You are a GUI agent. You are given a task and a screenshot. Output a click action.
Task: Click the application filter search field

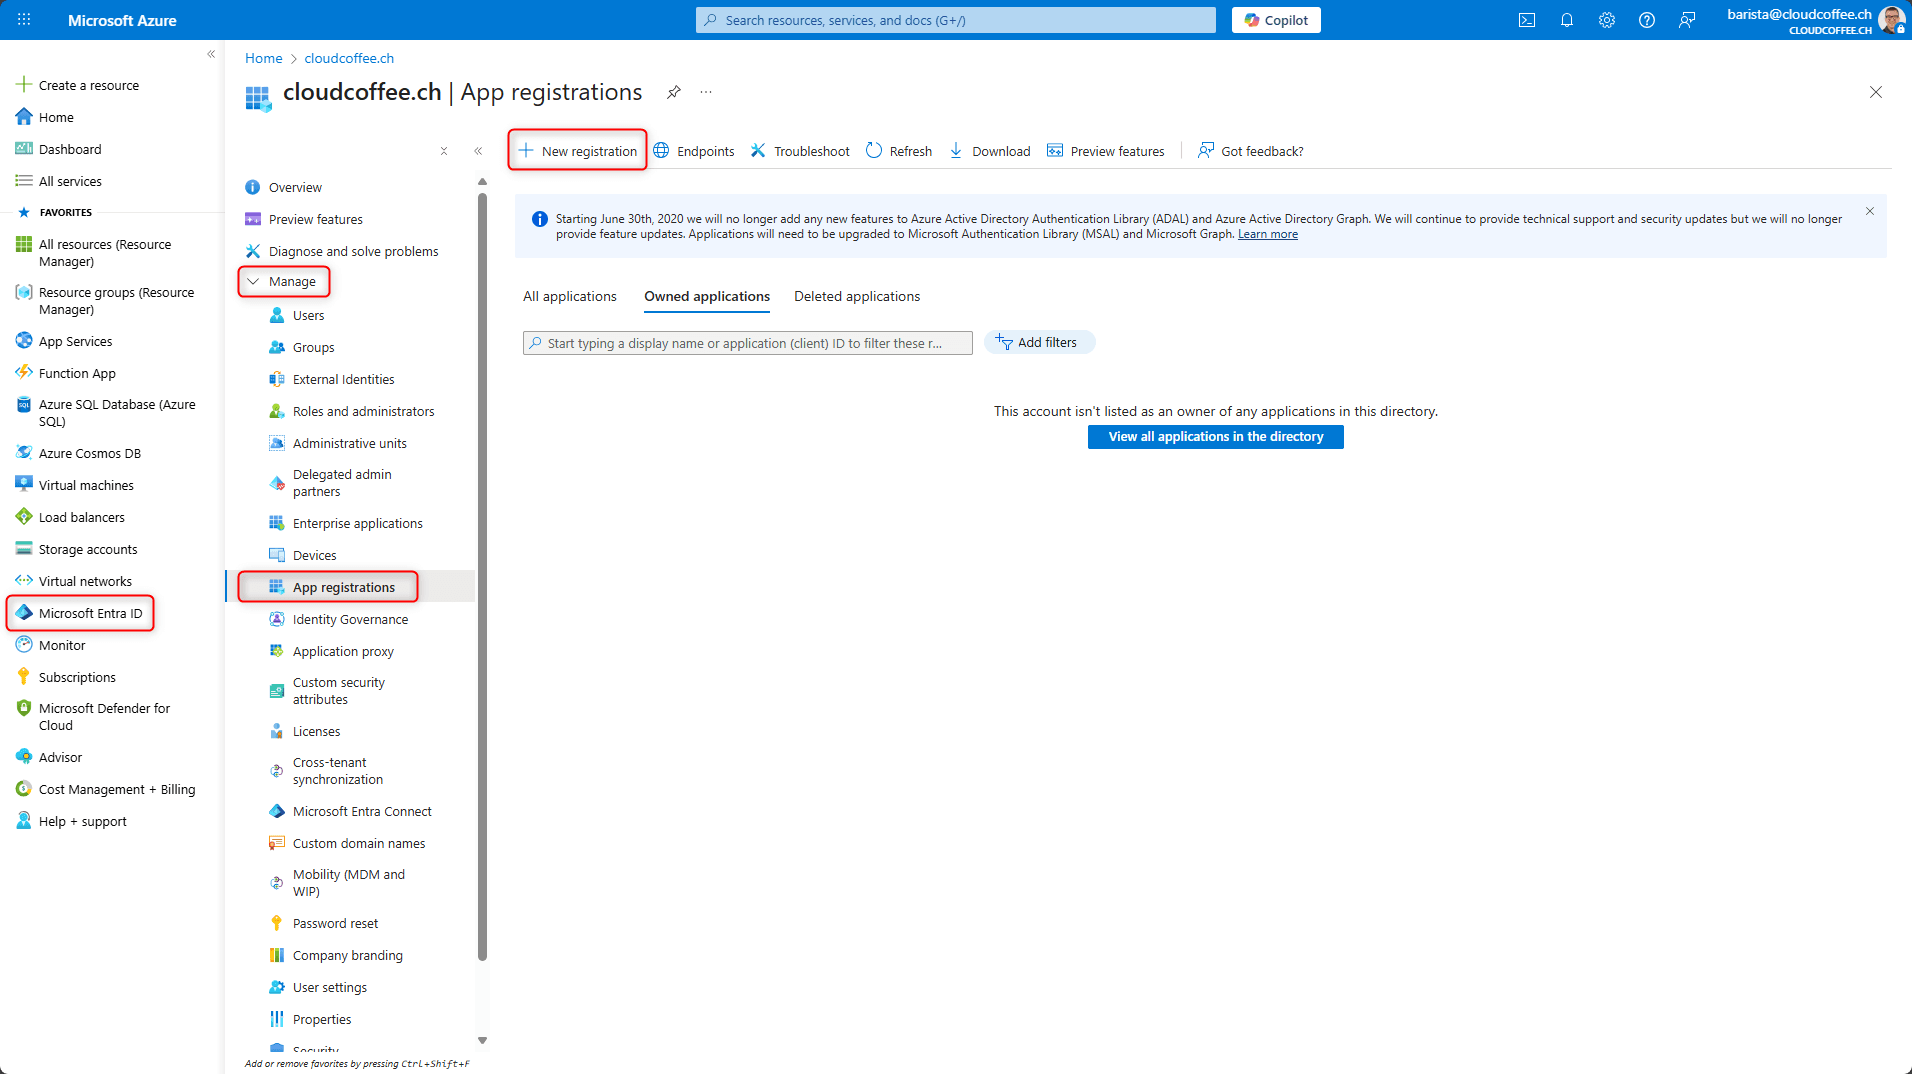[747, 343]
